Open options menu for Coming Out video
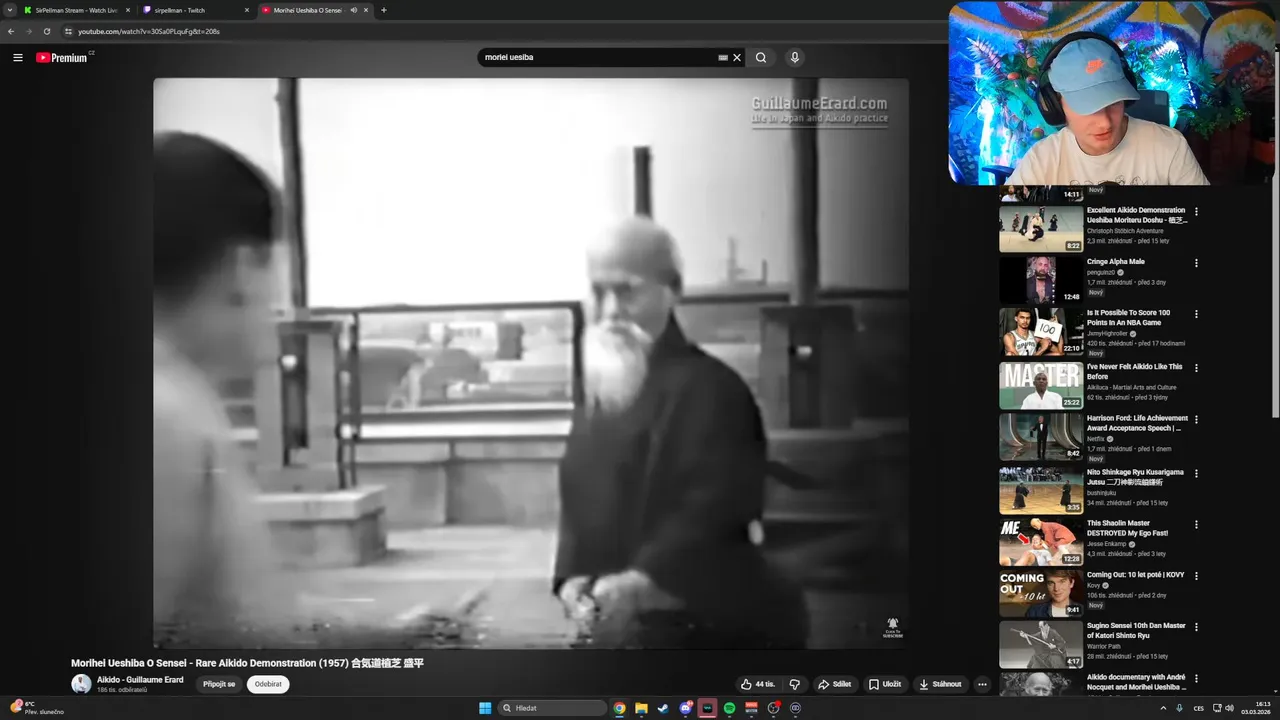The image size is (1280, 720). click(x=1196, y=577)
